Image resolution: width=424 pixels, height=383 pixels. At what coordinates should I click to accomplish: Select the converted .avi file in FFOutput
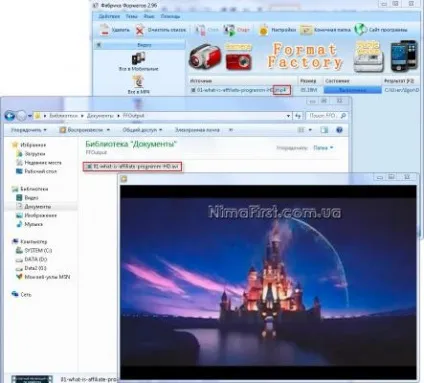[x=133, y=166]
